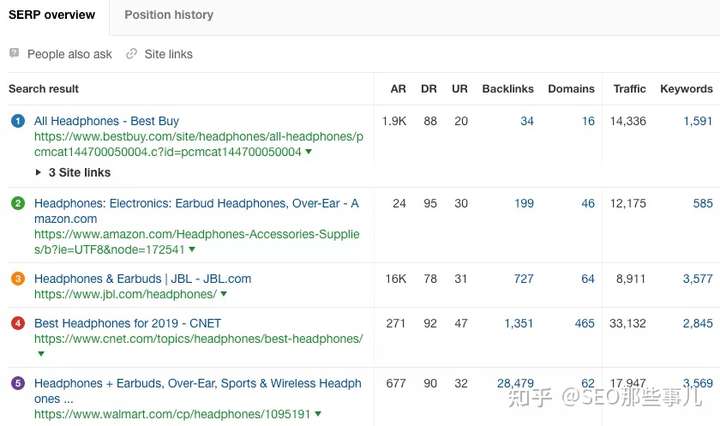Switch to the Position history tab

tap(169, 15)
